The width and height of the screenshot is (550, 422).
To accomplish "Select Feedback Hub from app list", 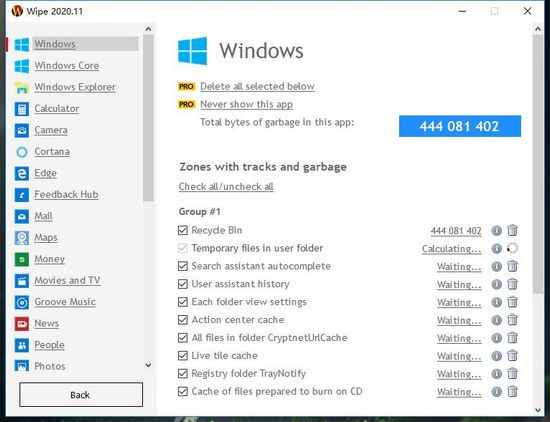I will pos(66,194).
